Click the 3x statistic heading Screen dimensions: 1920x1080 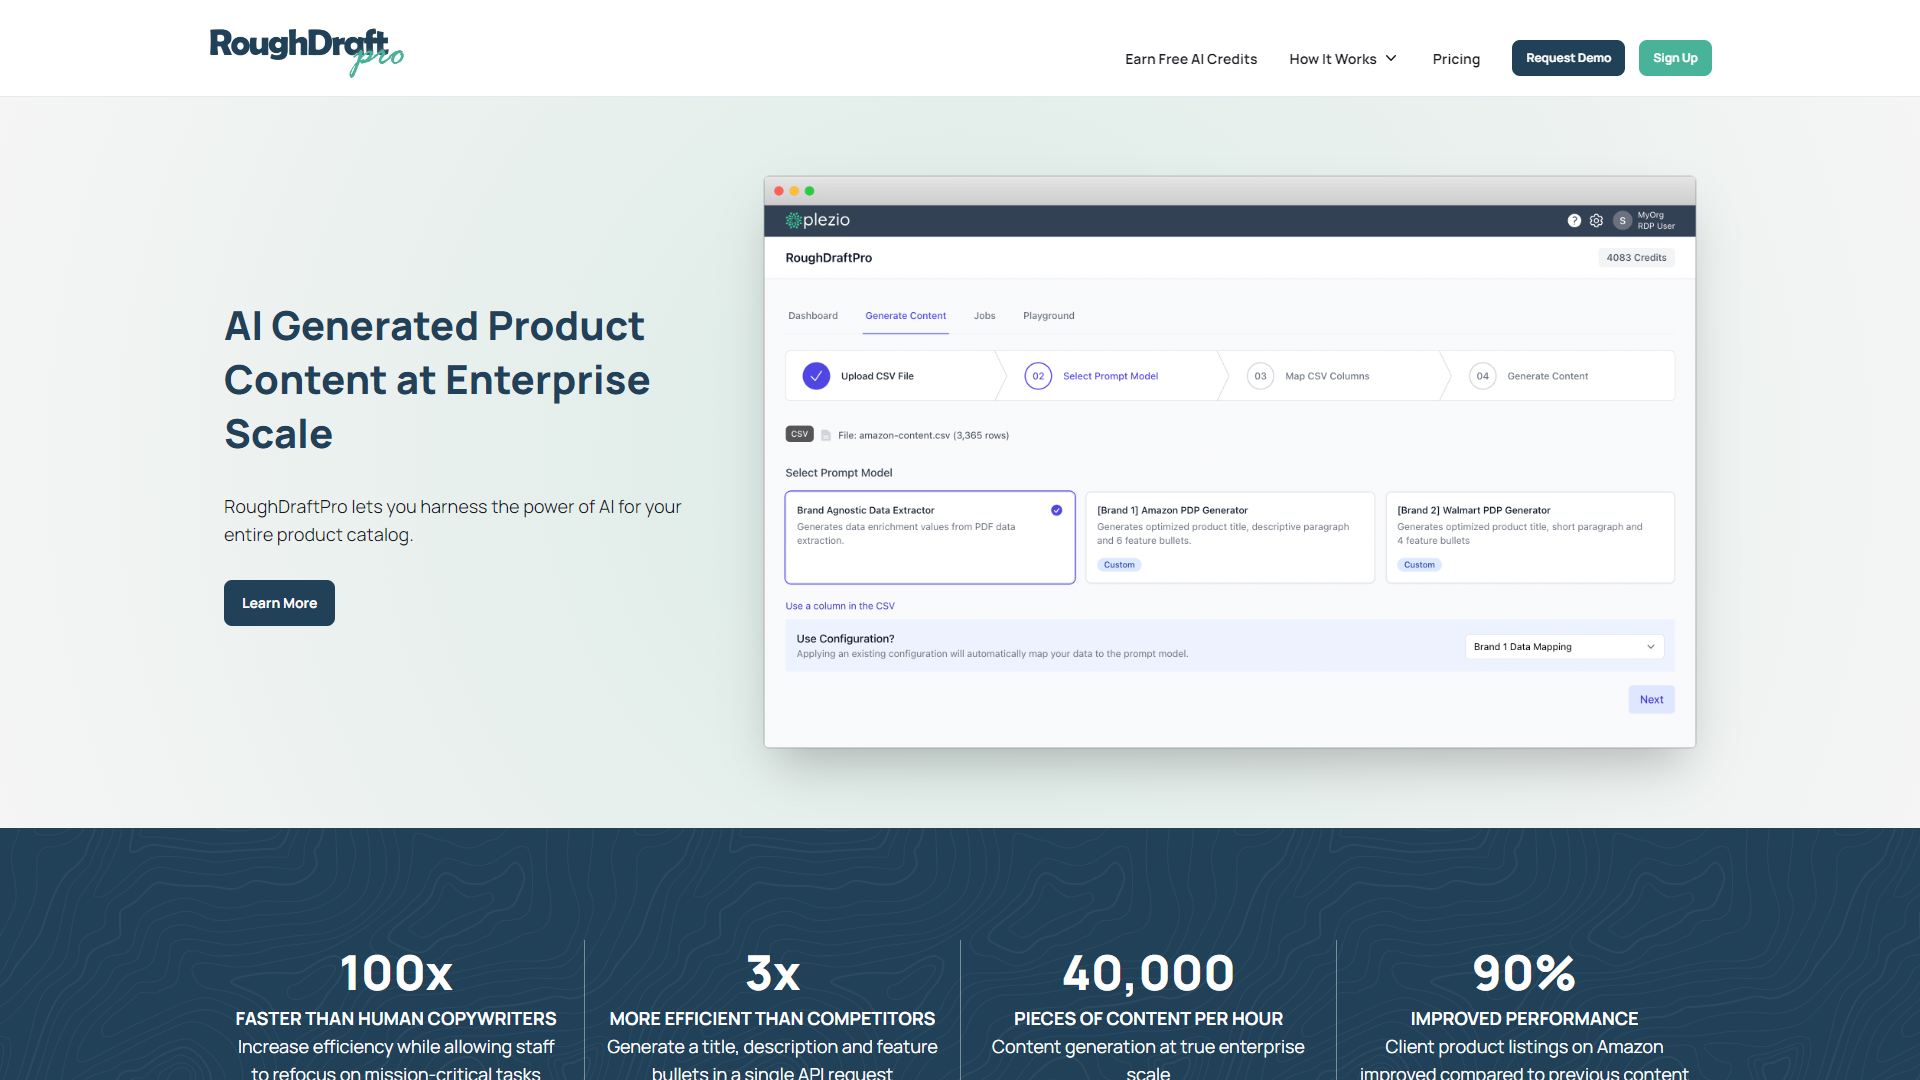point(772,973)
